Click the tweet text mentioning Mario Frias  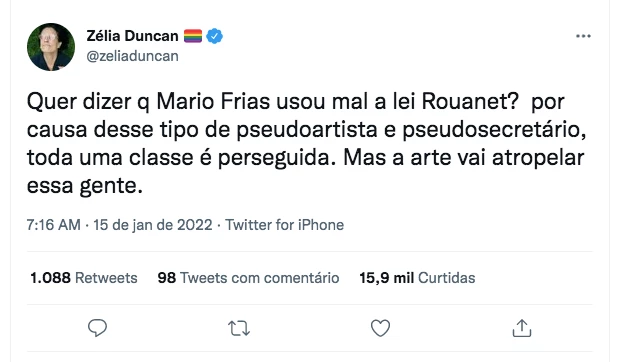click(x=307, y=143)
